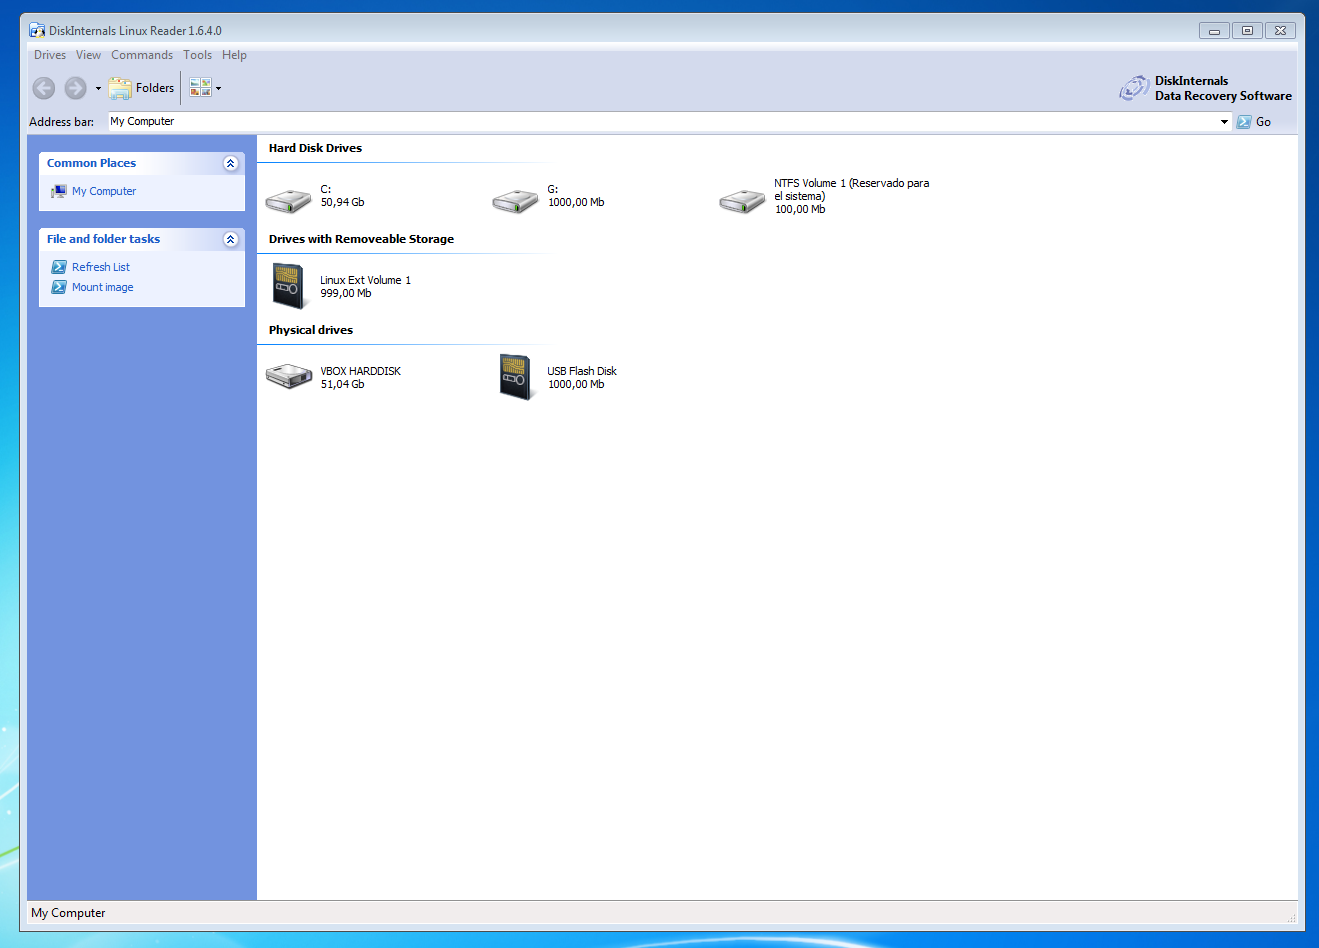The image size is (1319, 948).
Task: Click the app icon in title bar
Action: point(37,30)
